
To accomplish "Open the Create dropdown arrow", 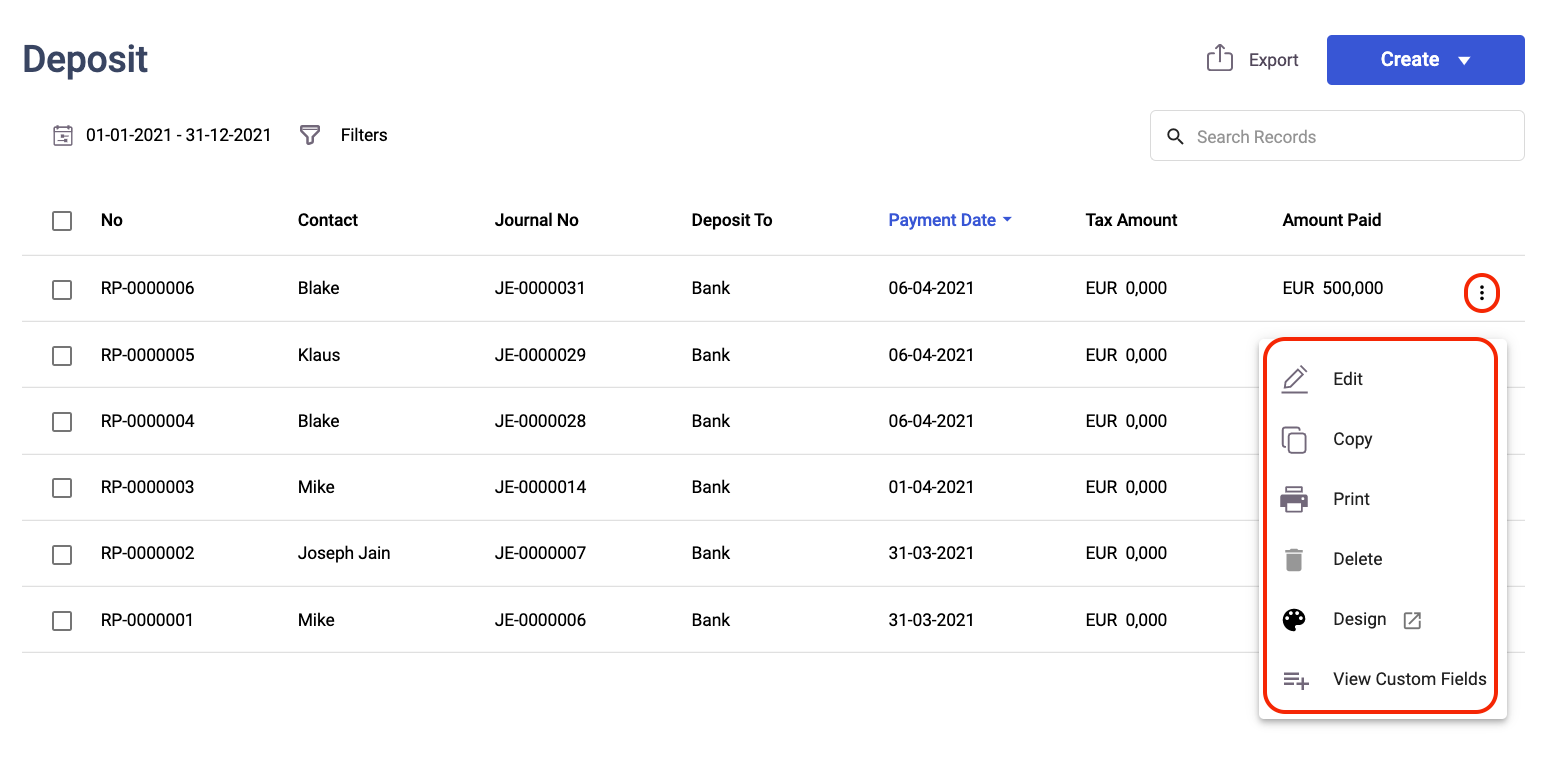I will [1464, 60].
